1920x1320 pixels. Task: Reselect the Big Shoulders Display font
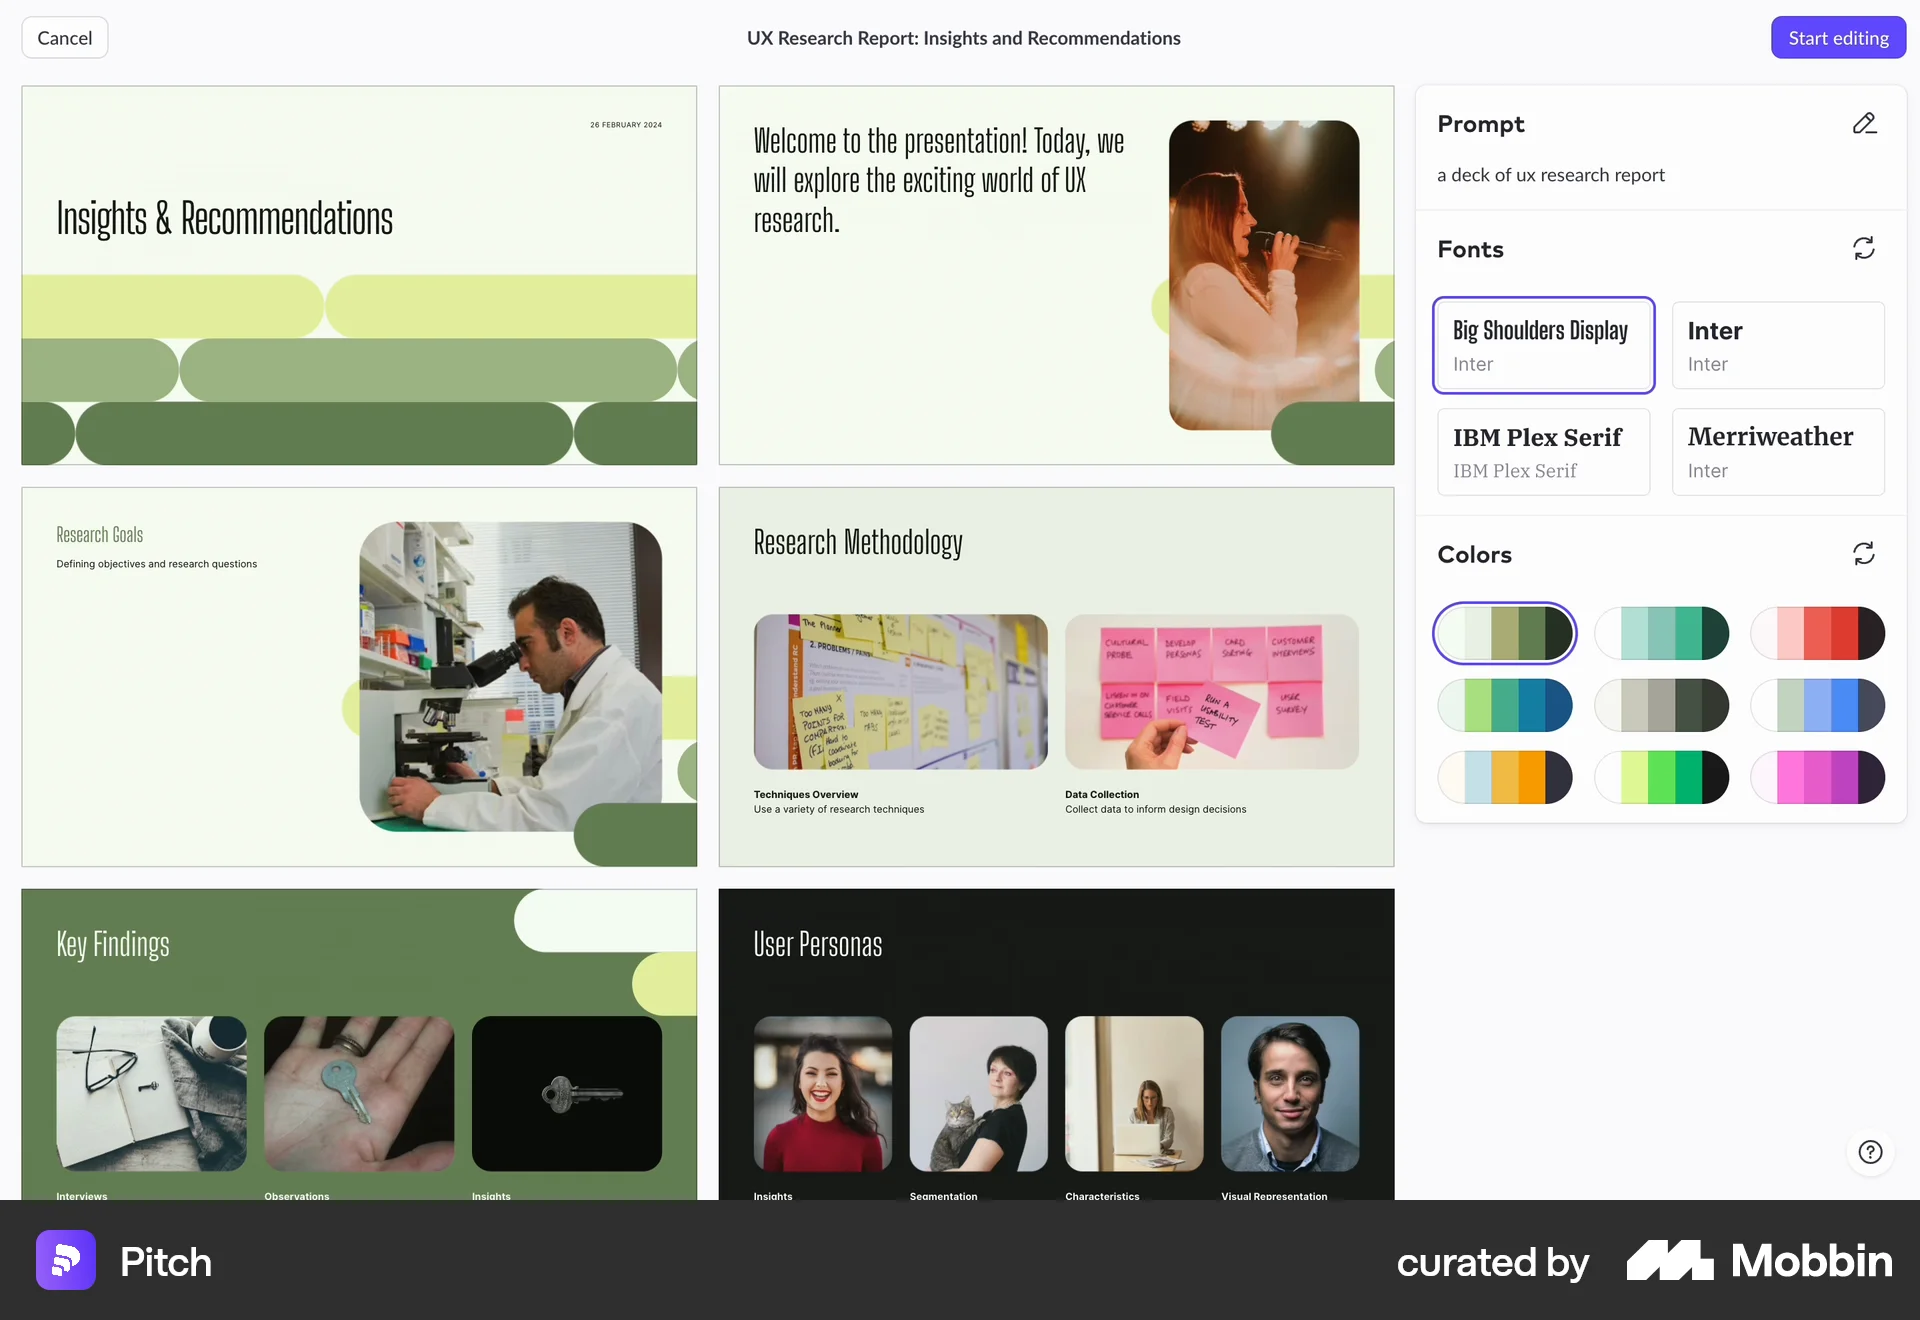tap(1543, 345)
